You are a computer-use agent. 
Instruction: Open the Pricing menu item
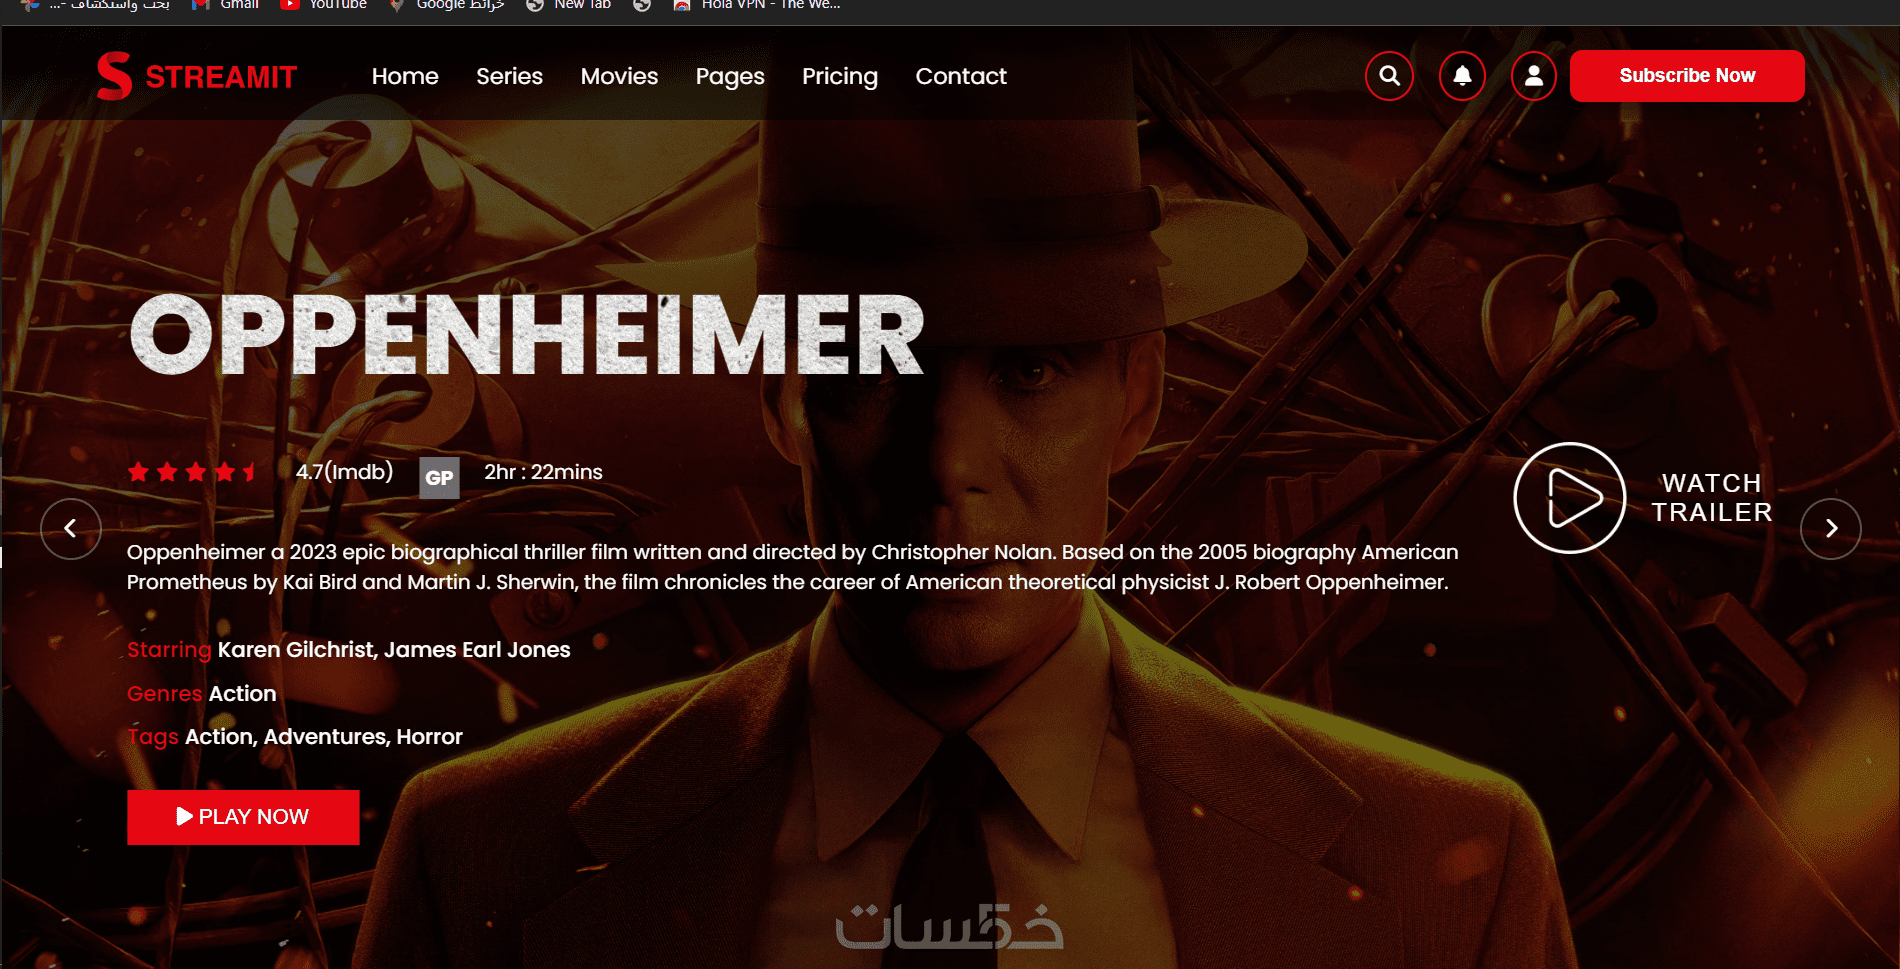coord(840,77)
